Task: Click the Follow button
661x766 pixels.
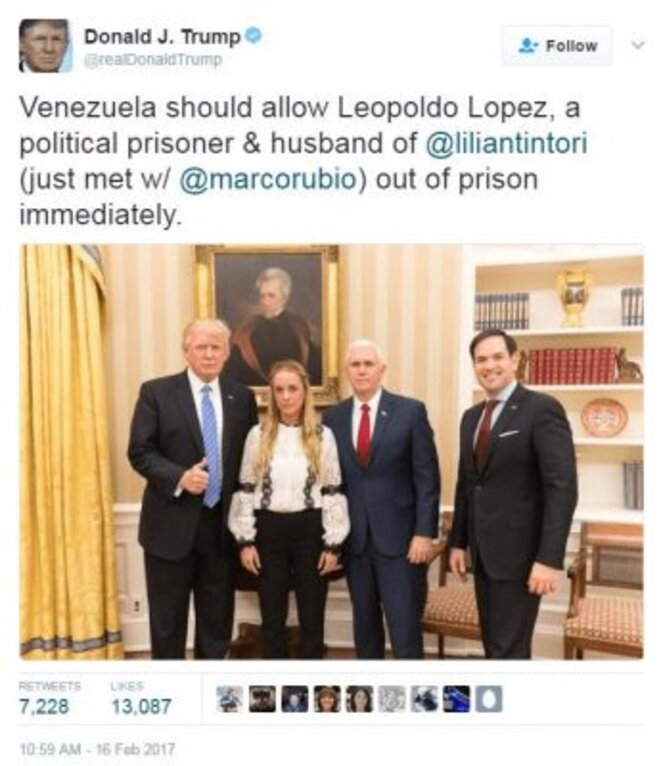Action: 556,46
